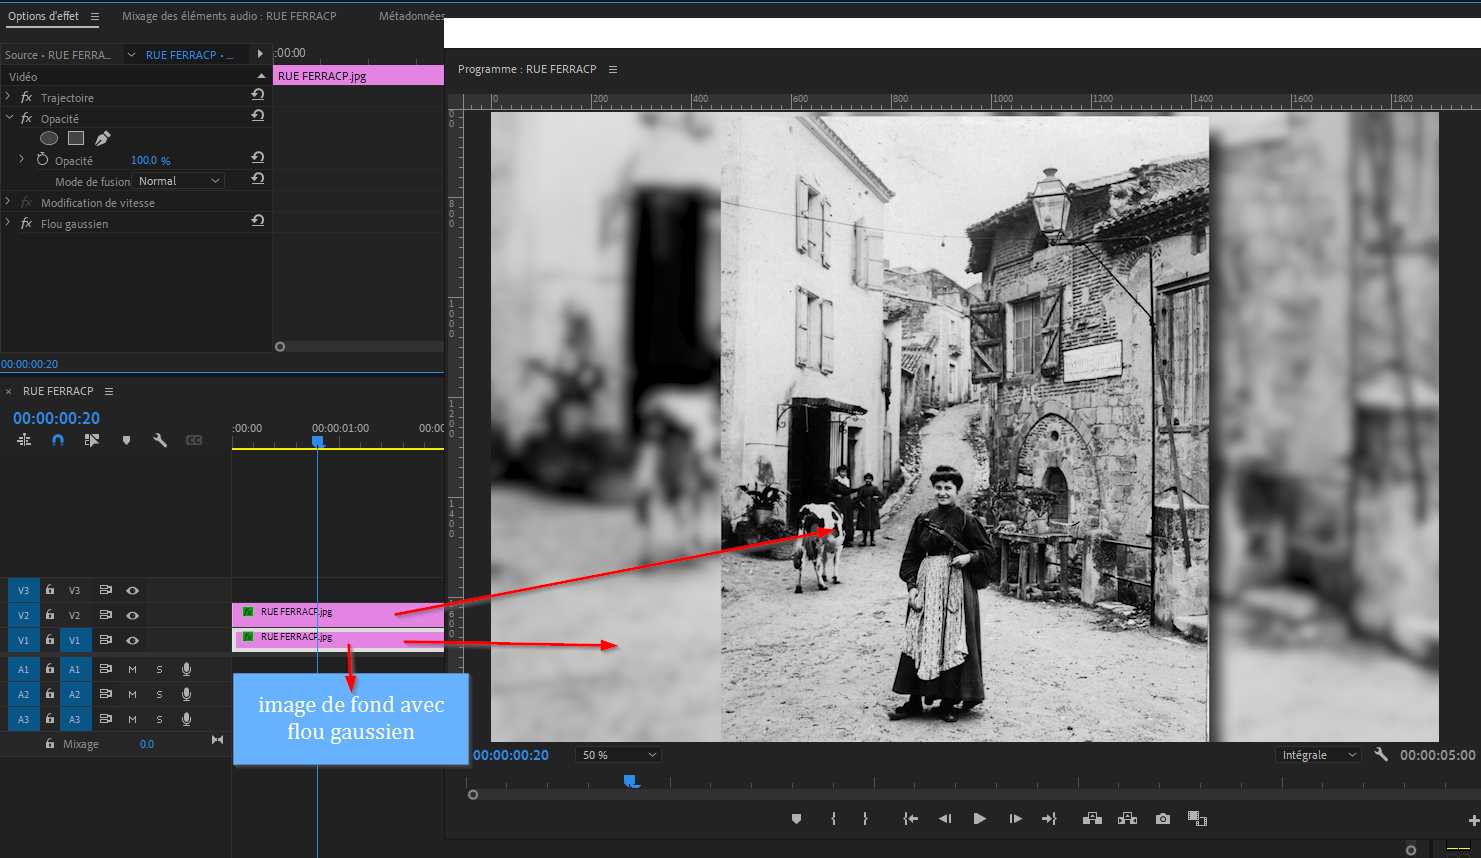Expand the Flou gaussien effect properties
The height and width of the screenshot is (858, 1481).
pos(9,223)
